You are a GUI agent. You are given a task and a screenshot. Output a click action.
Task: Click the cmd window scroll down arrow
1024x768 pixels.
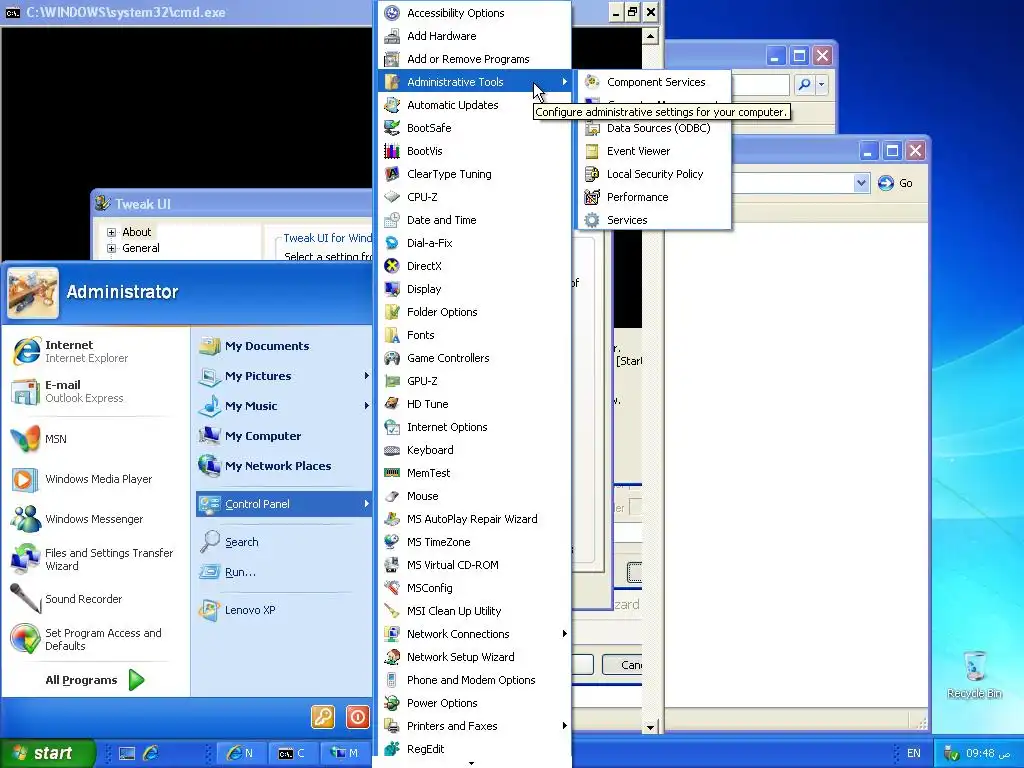point(650,727)
